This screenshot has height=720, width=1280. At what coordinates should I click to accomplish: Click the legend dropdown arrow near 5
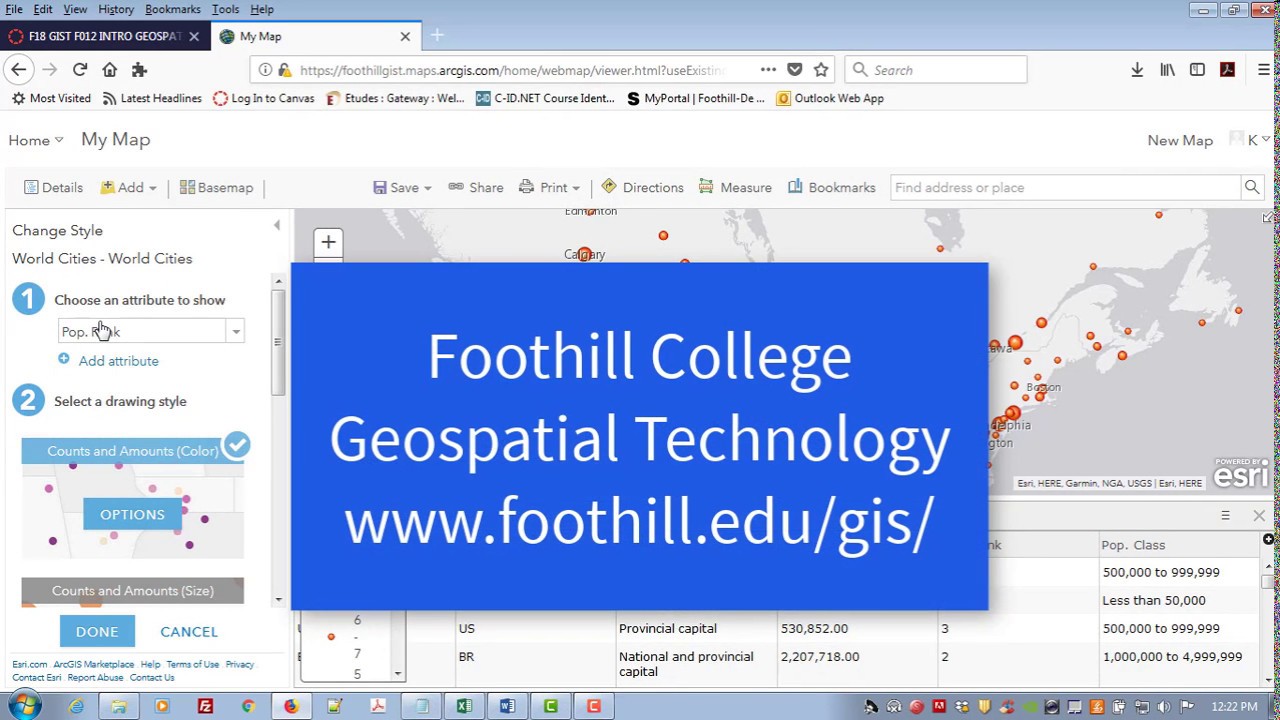point(397,674)
